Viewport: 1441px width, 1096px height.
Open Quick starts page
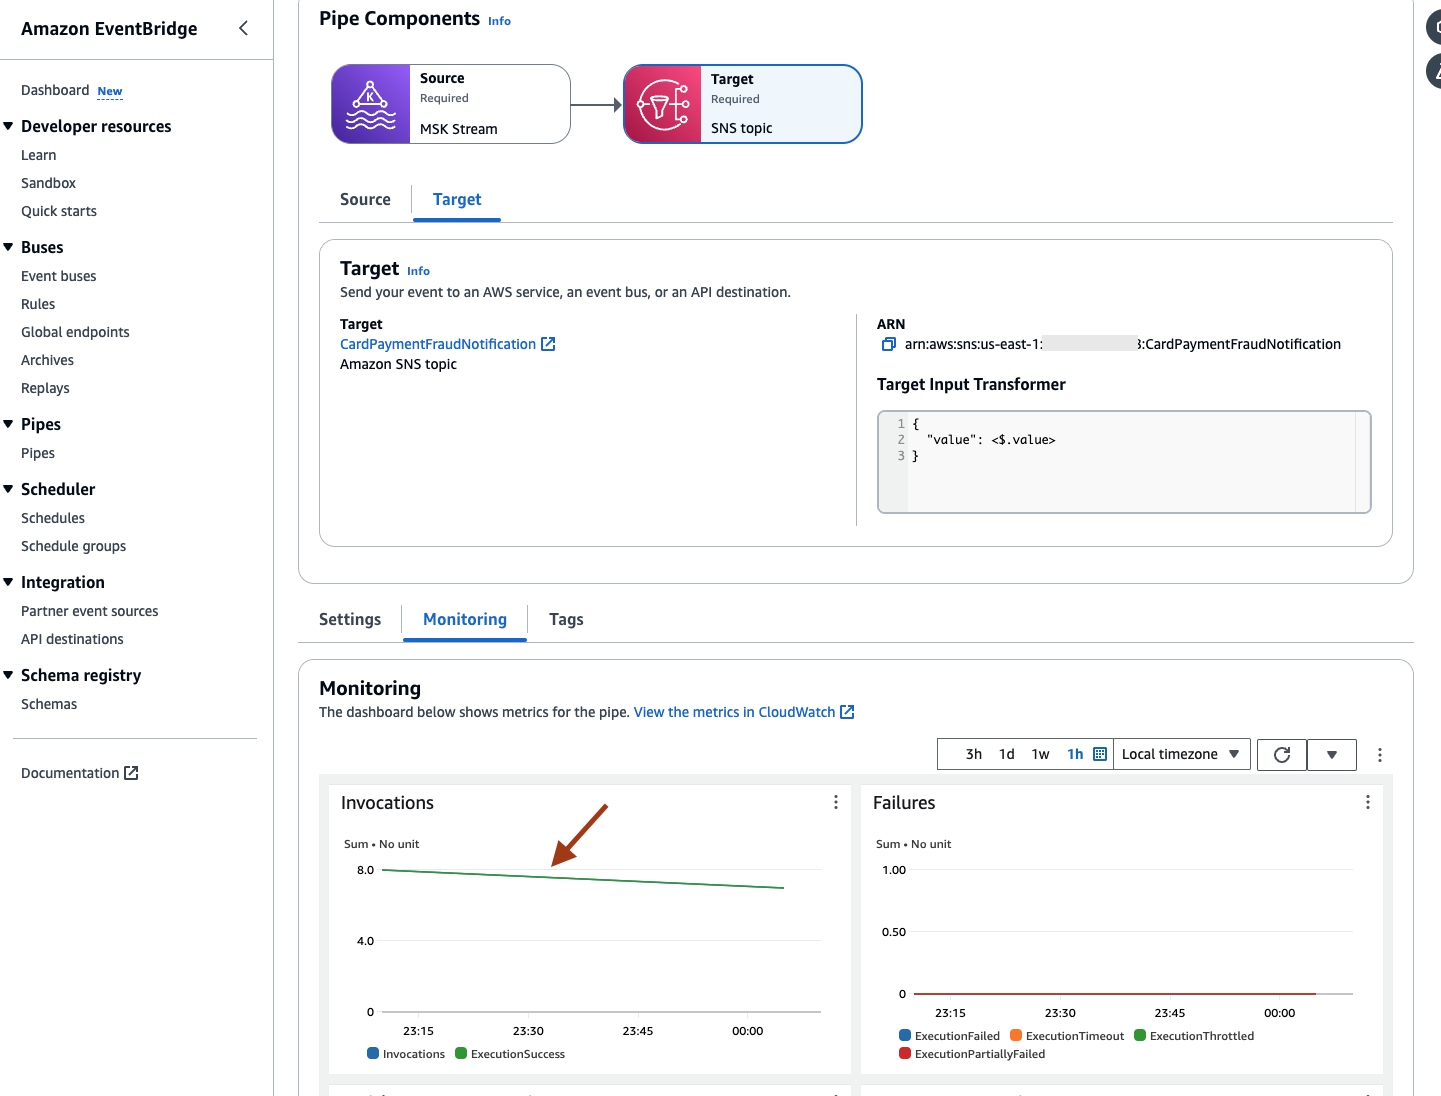point(59,211)
